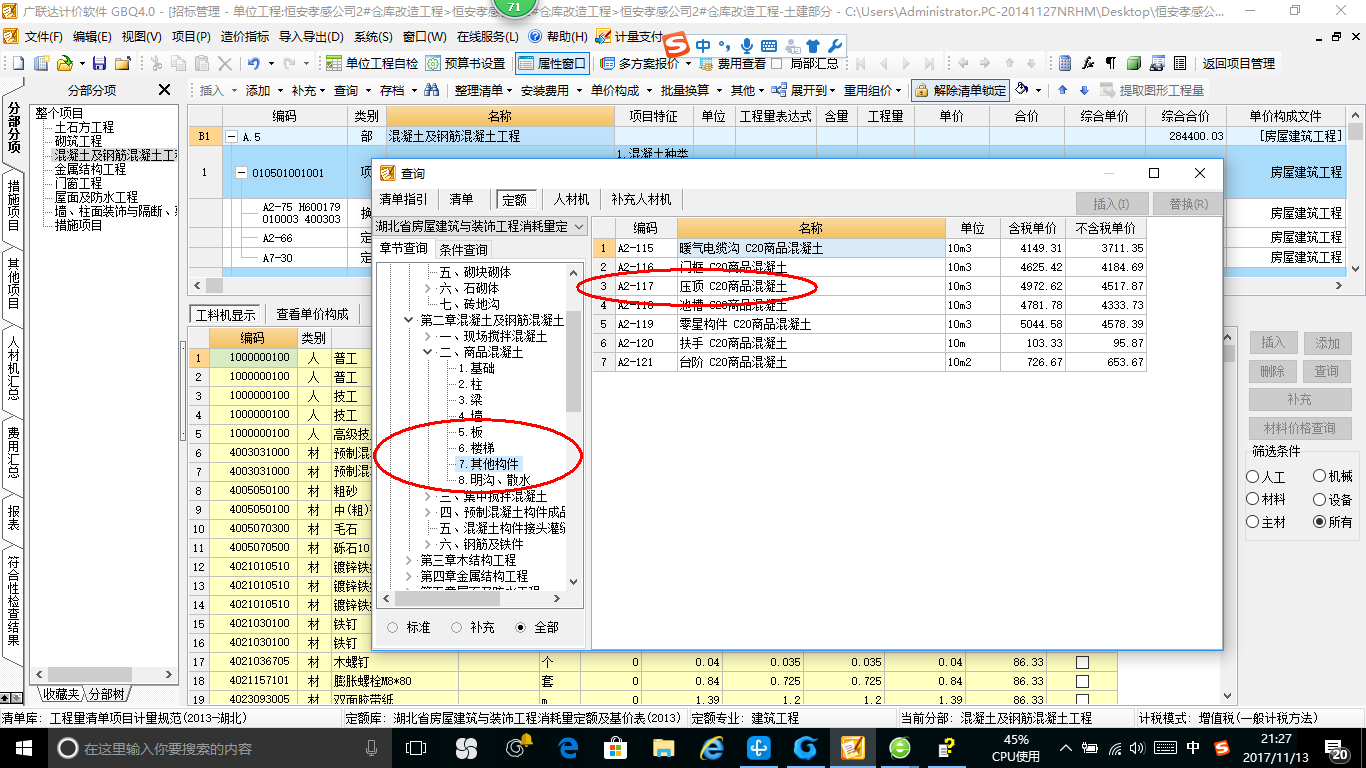Click the 返回项目管理 button

1238,63
